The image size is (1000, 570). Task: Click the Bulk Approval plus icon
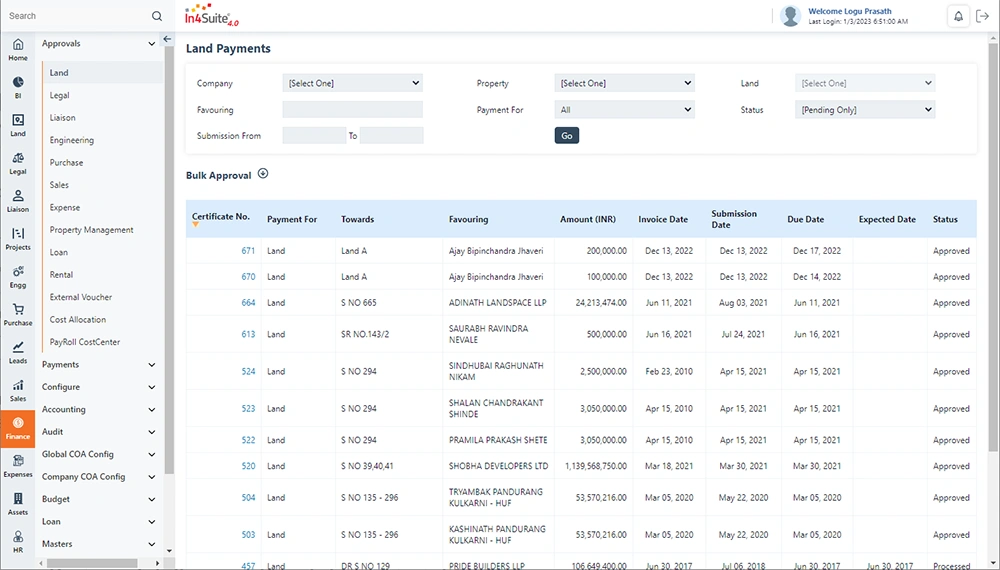tap(263, 174)
